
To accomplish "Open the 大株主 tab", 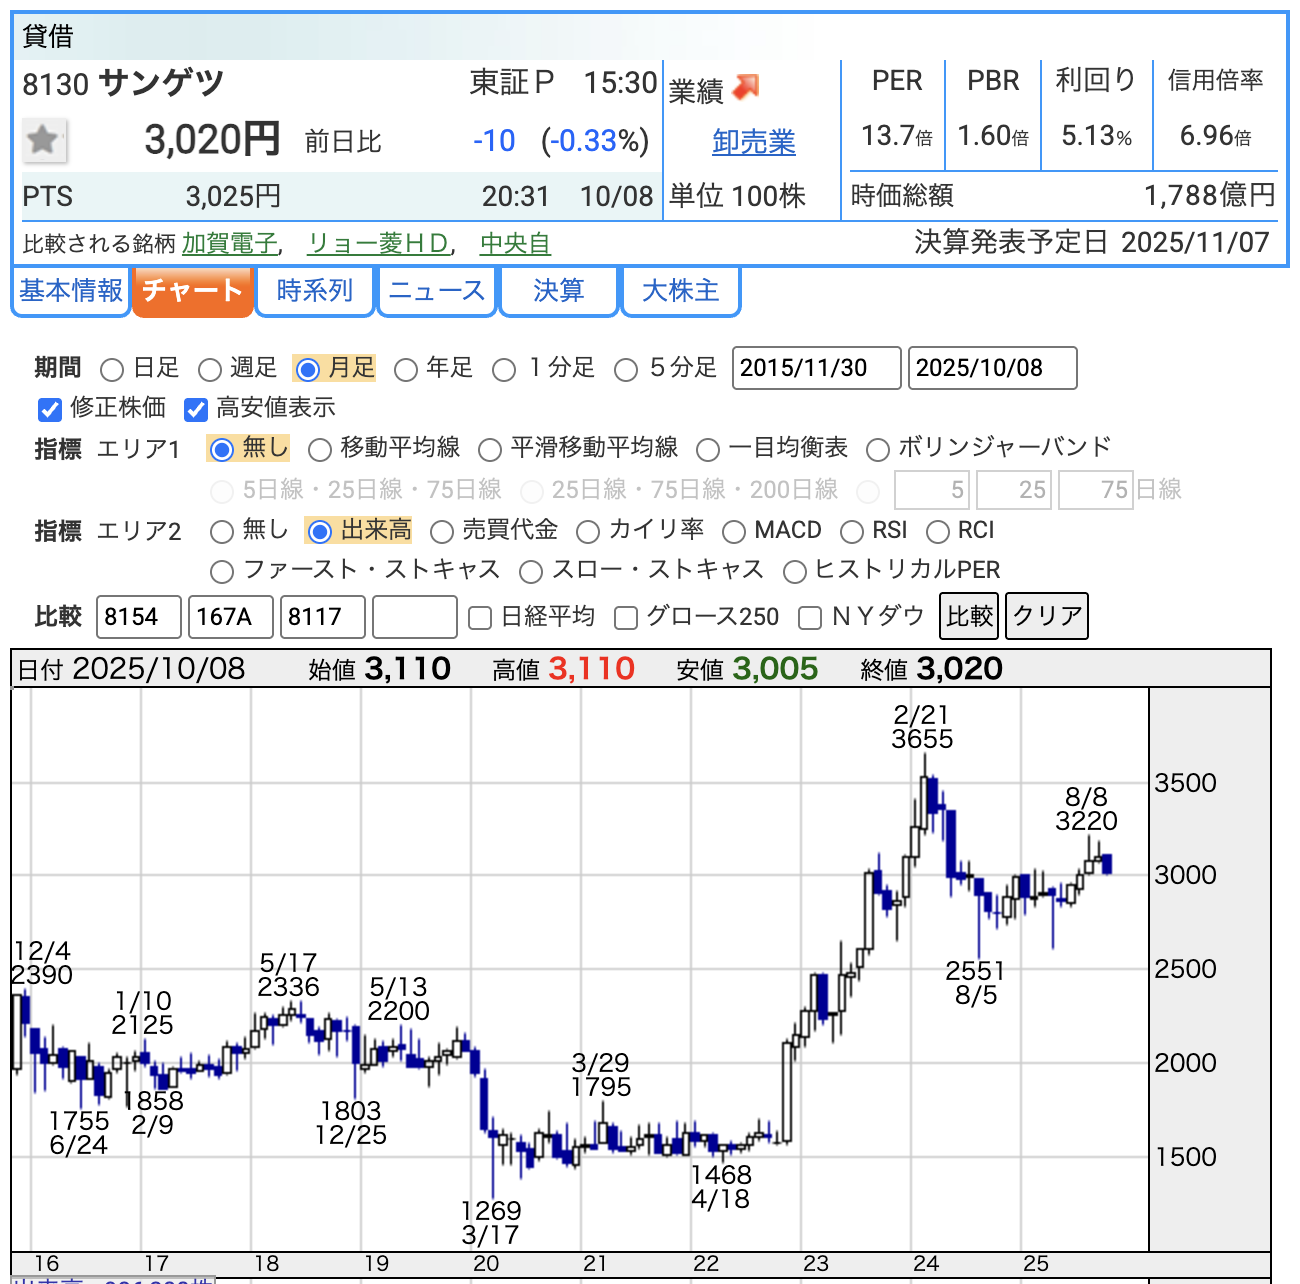I will (x=680, y=291).
